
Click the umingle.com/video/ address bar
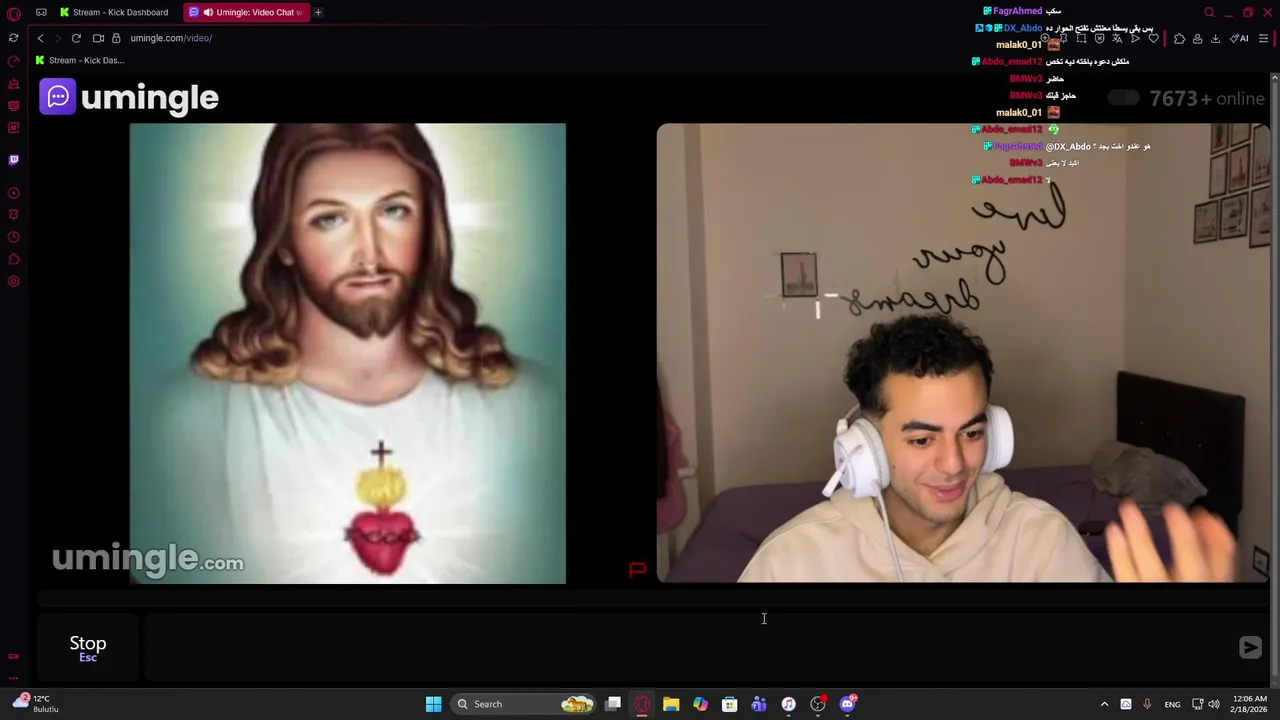coord(171,38)
